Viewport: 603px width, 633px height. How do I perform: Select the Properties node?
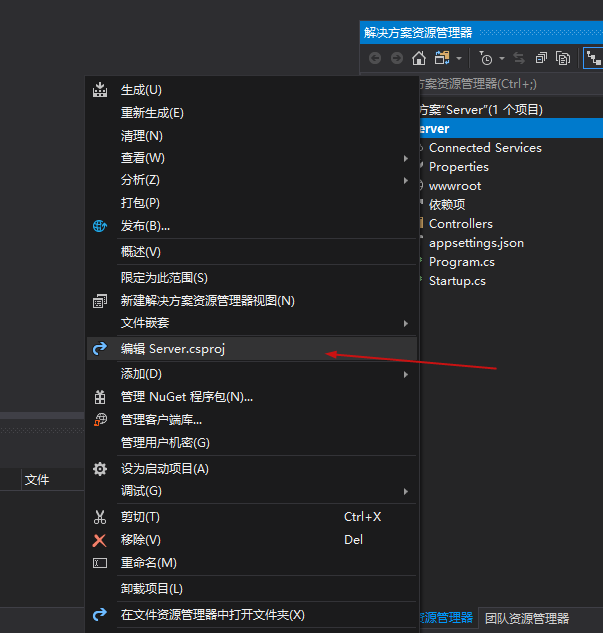[459, 167]
